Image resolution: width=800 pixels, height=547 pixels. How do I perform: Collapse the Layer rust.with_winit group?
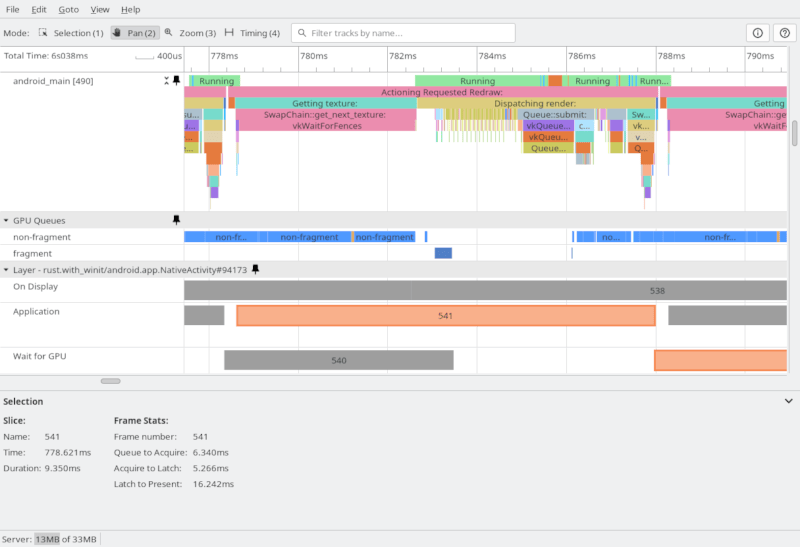tap(6, 270)
